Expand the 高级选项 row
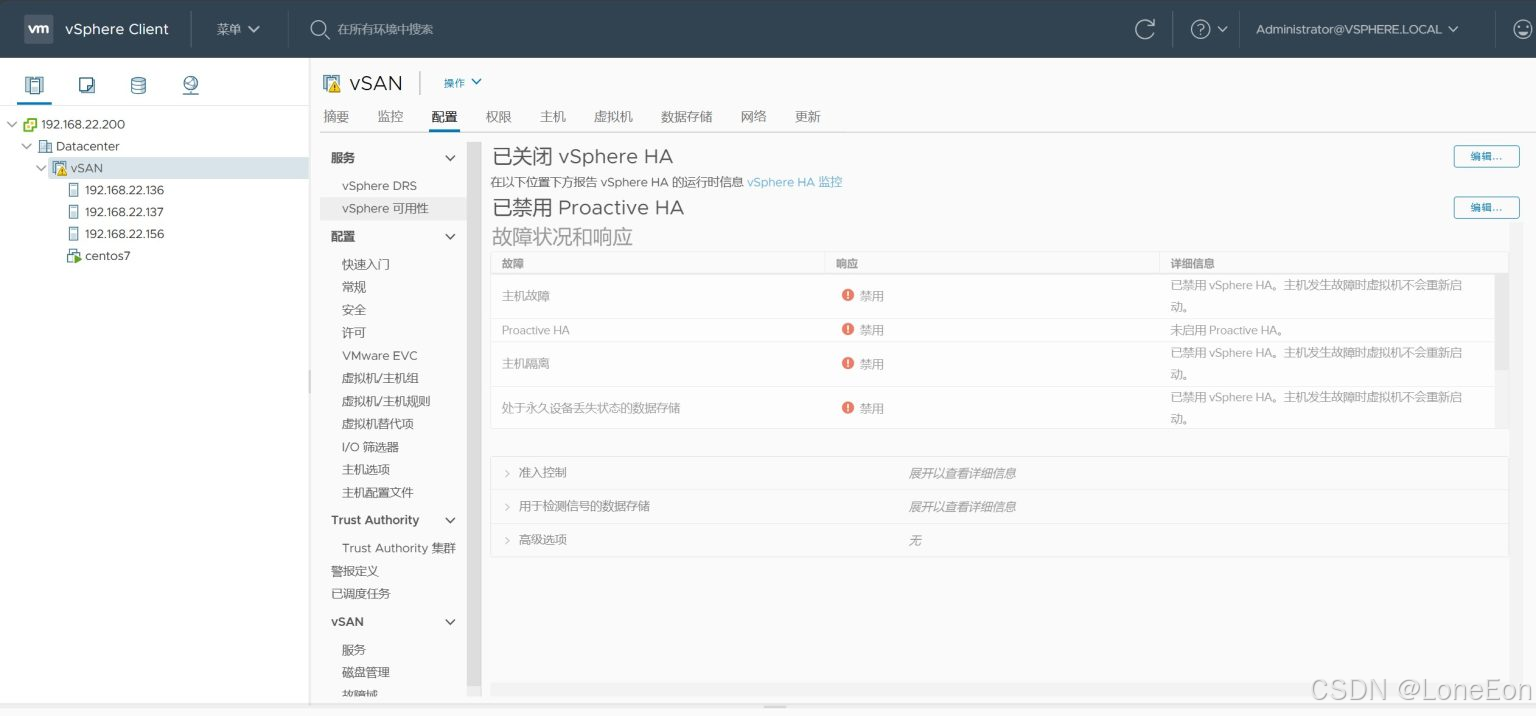 tap(507, 540)
